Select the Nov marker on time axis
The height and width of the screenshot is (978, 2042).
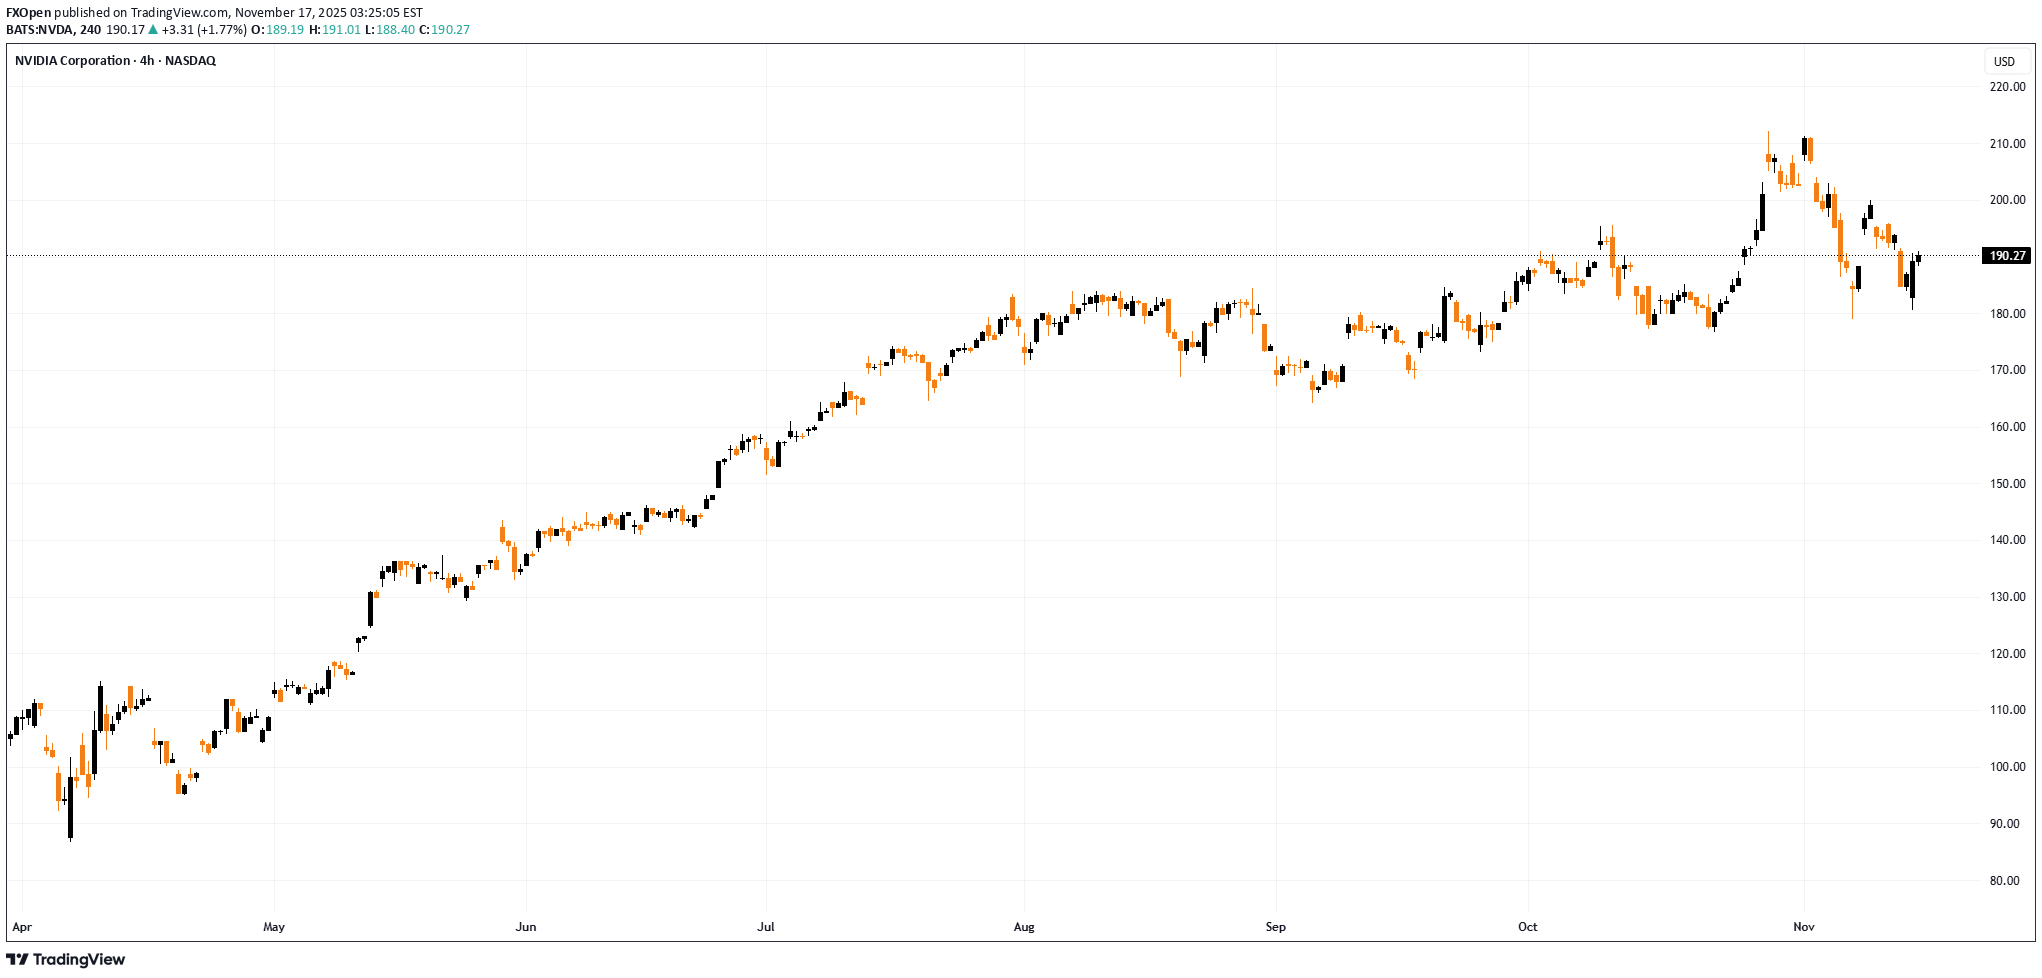[x=1804, y=927]
